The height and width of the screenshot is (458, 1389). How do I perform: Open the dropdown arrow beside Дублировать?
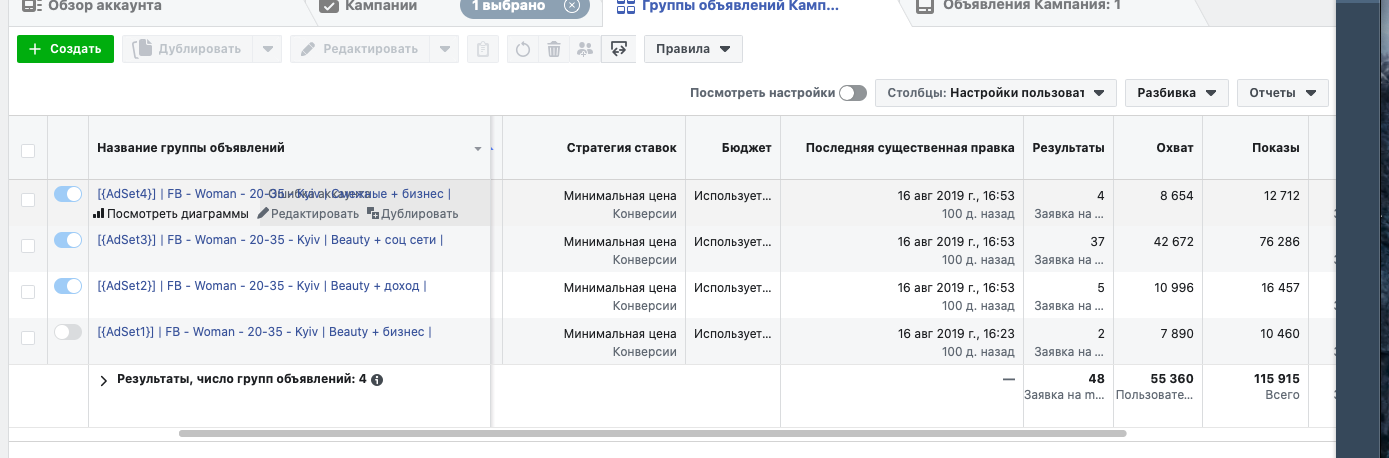tap(267, 49)
